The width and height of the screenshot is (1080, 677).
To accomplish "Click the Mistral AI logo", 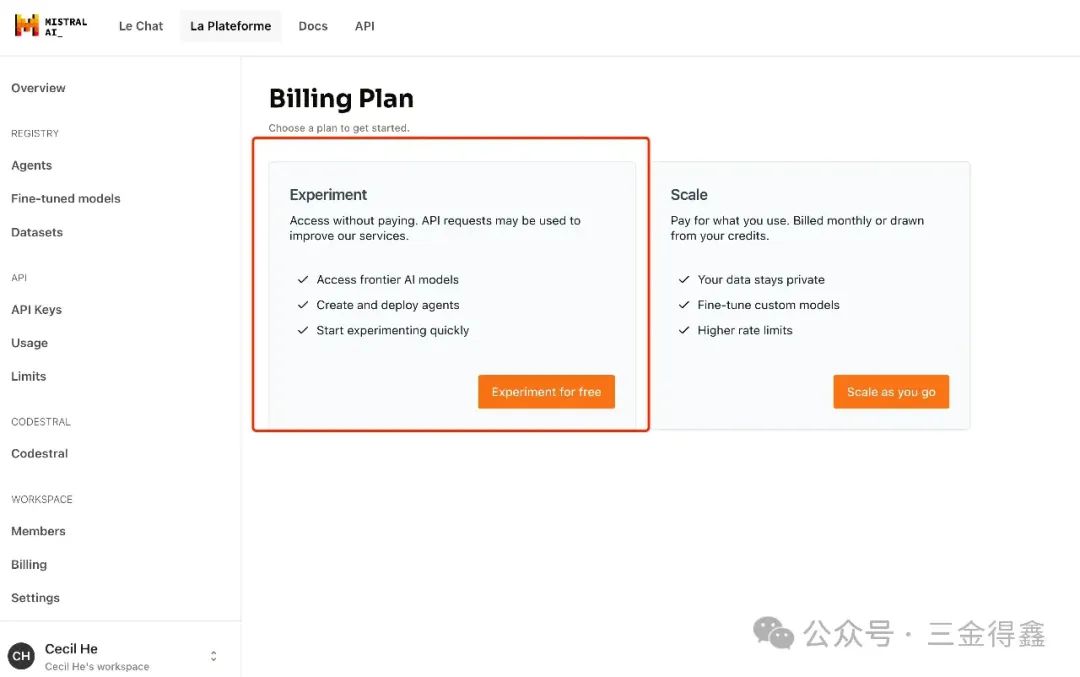I will tap(50, 26).
